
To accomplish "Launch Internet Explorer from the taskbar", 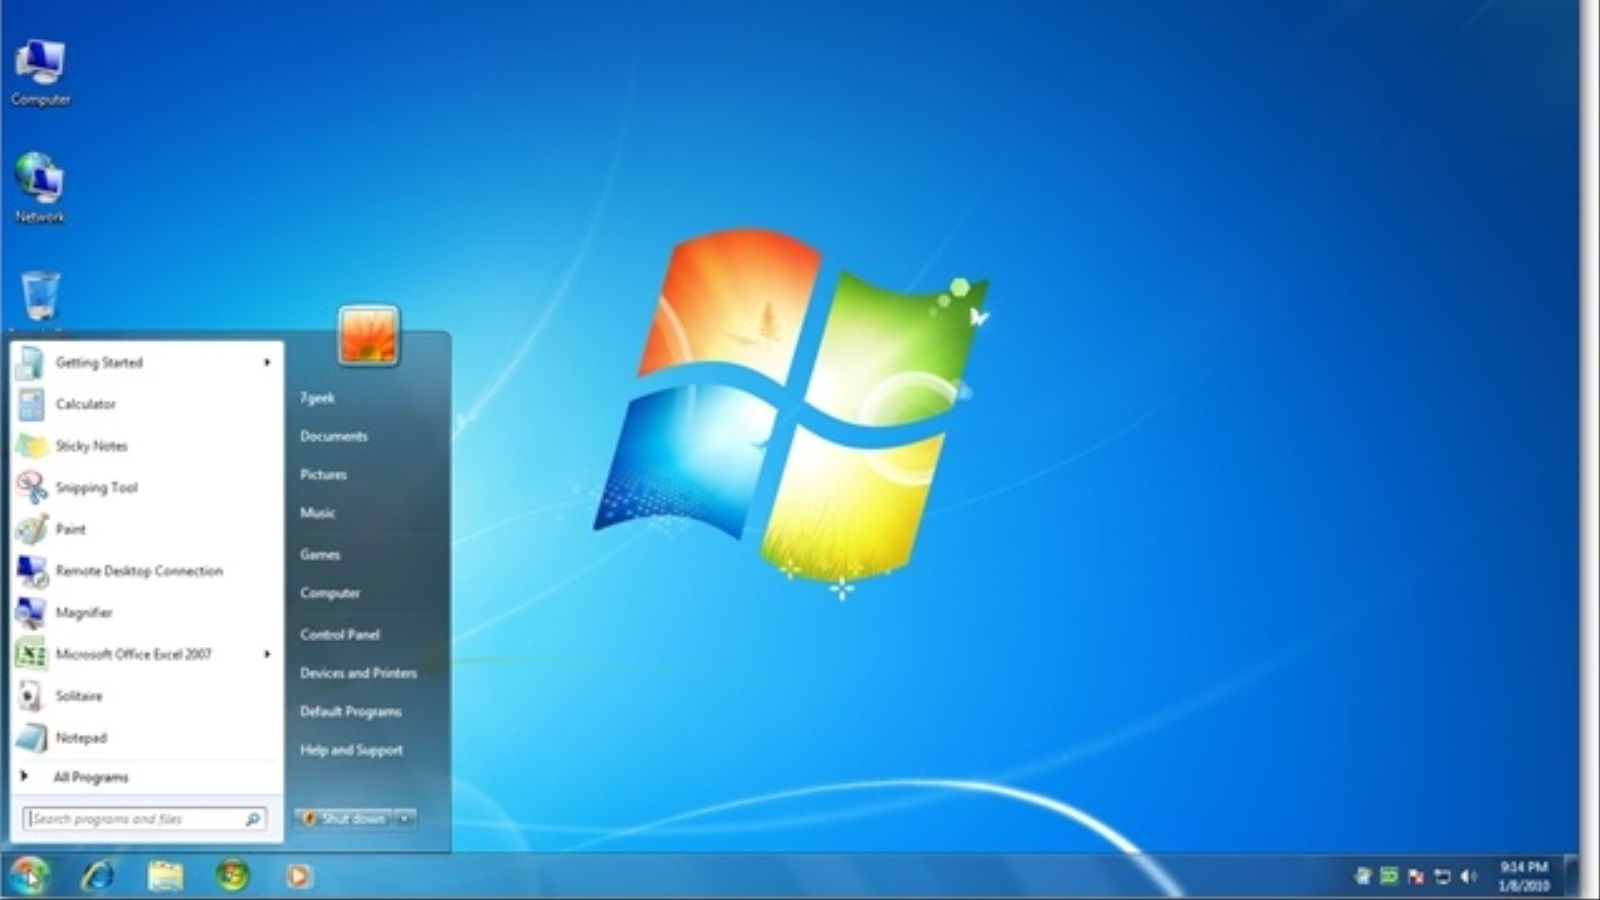I will [98, 876].
